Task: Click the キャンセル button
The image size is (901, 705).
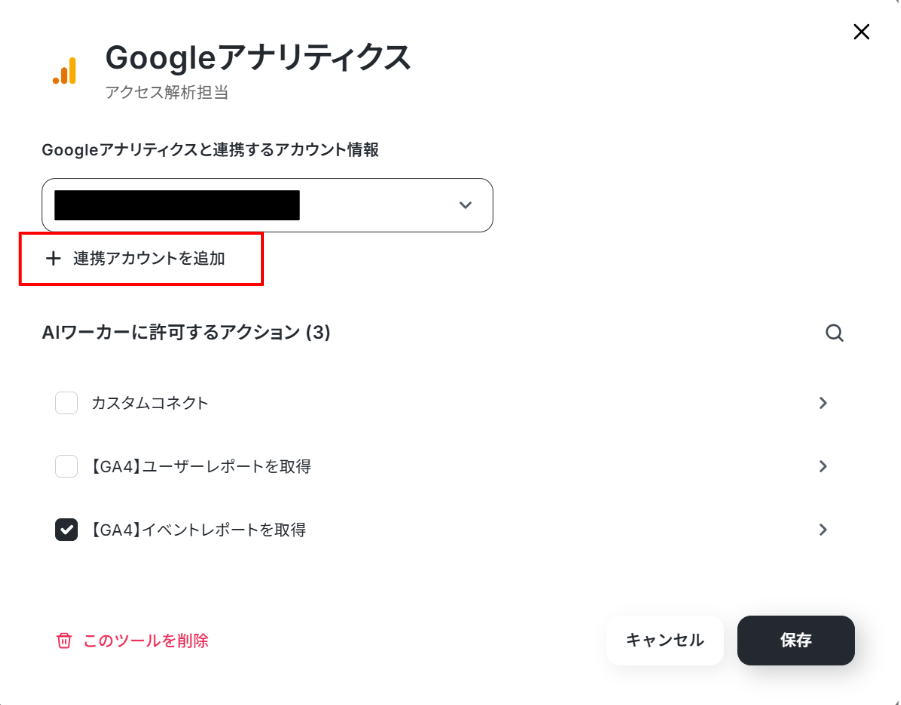Action: 665,640
